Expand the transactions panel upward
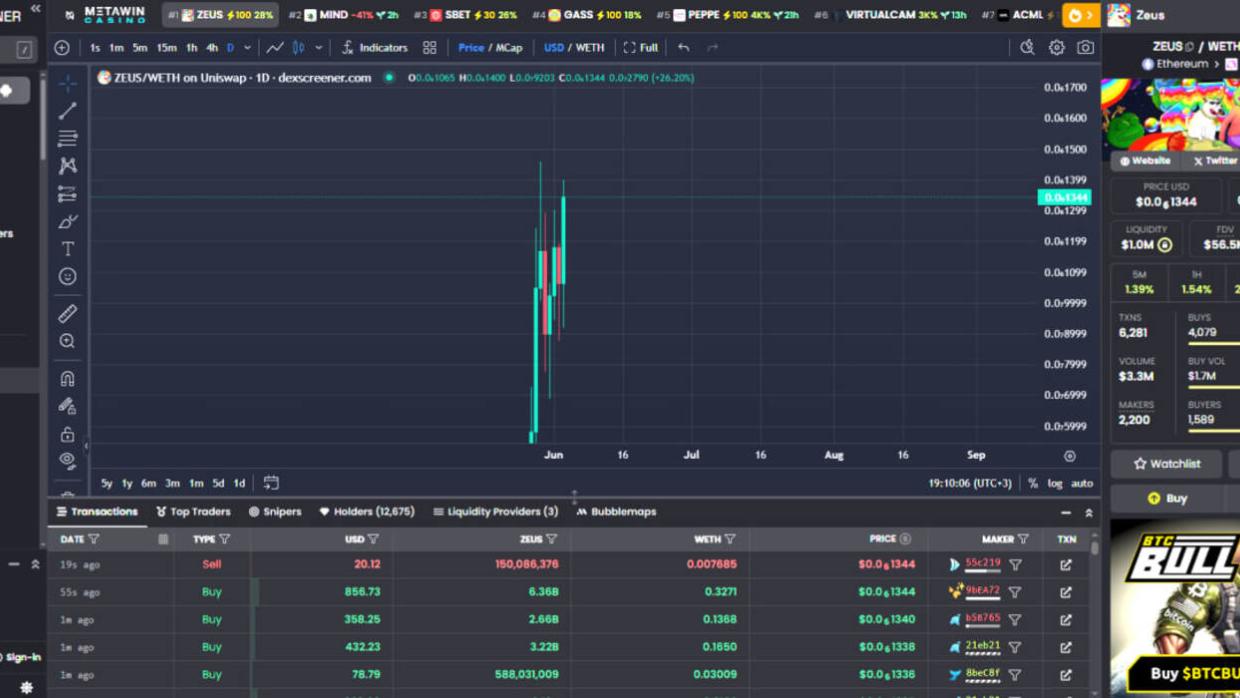Image resolution: width=1240 pixels, height=698 pixels. coord(1089,512)
